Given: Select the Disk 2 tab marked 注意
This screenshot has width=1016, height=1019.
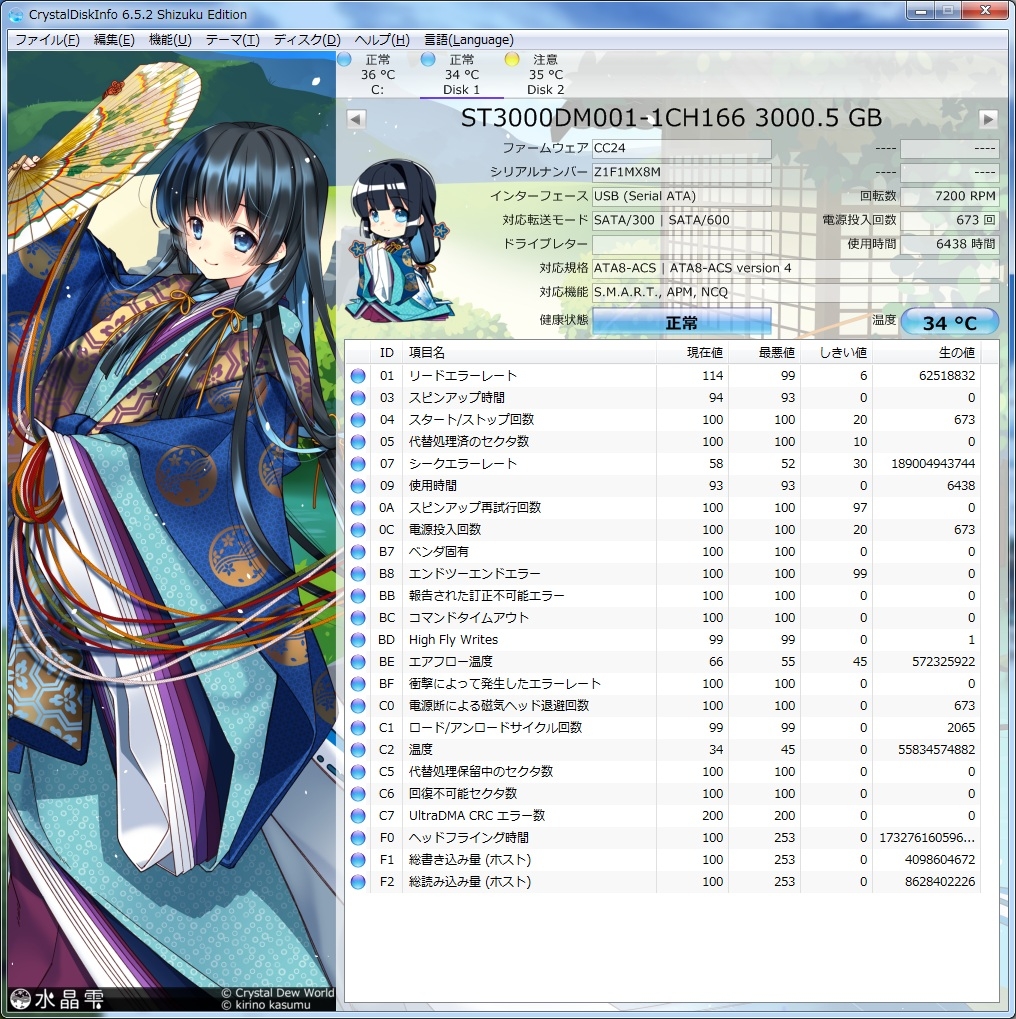Looking at the screenshot, I should tap(545, 74).
